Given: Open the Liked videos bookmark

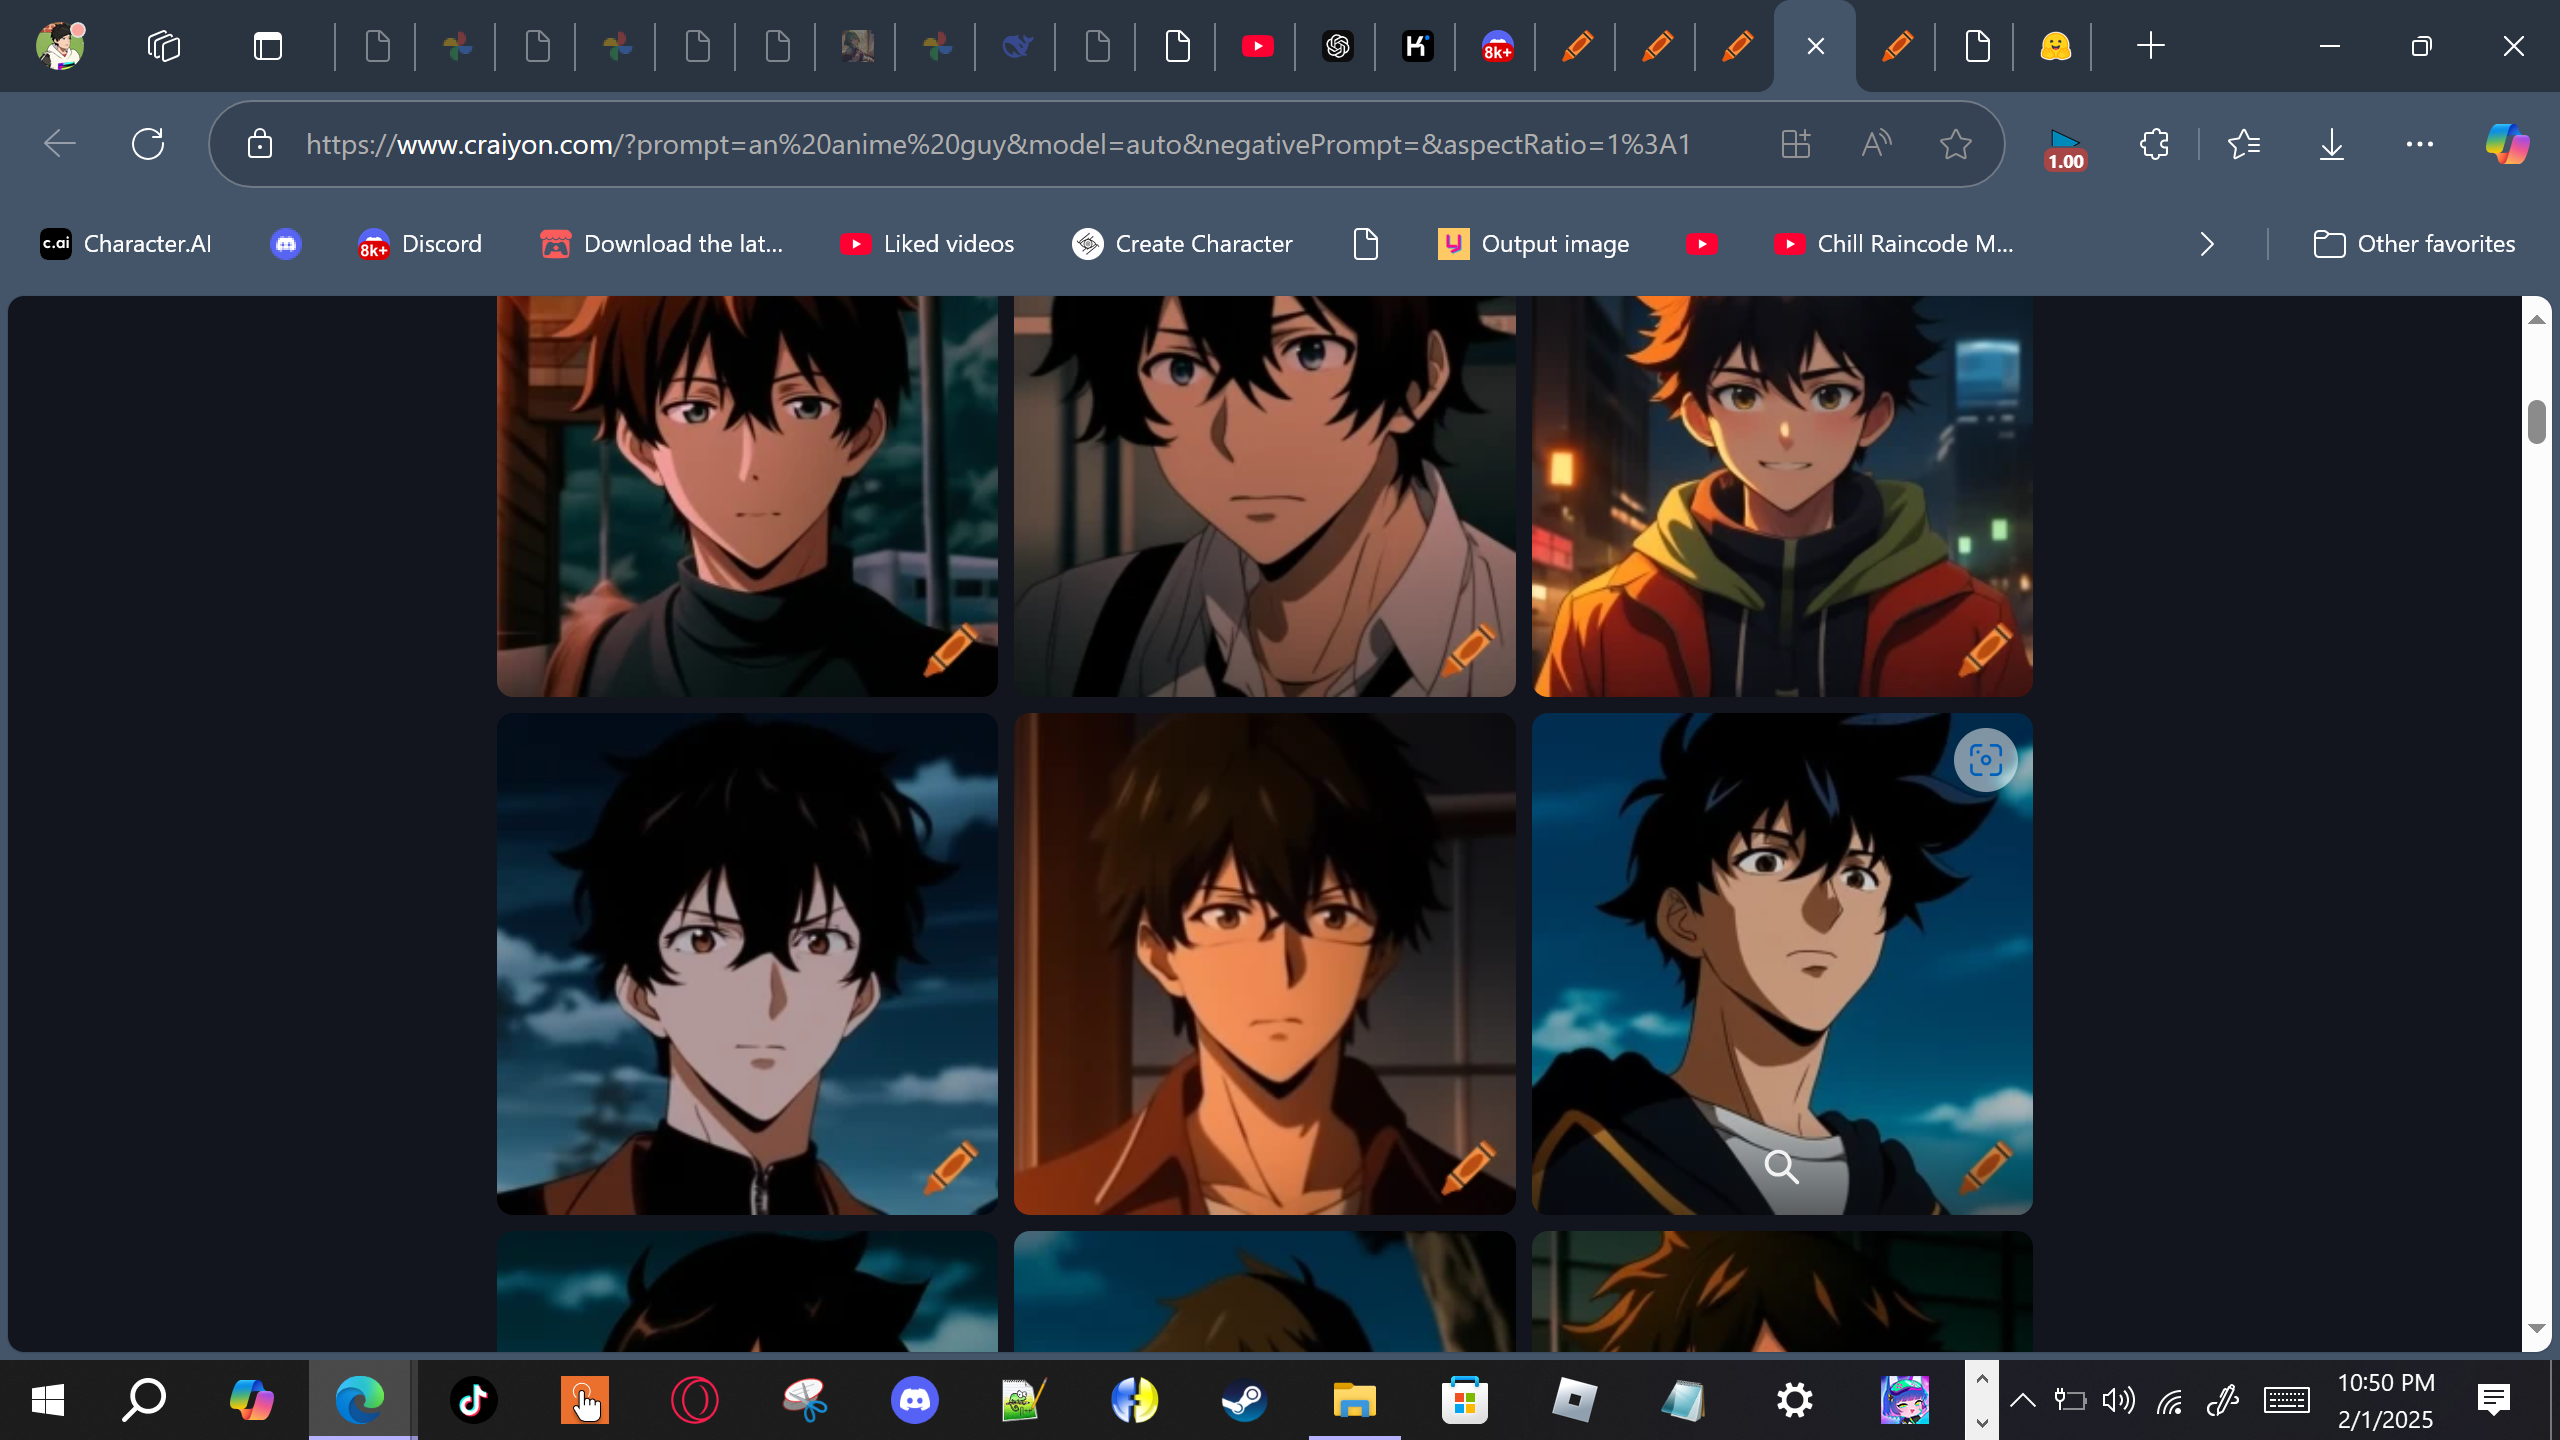Looking at the screenshot, I should coord(927,244).
